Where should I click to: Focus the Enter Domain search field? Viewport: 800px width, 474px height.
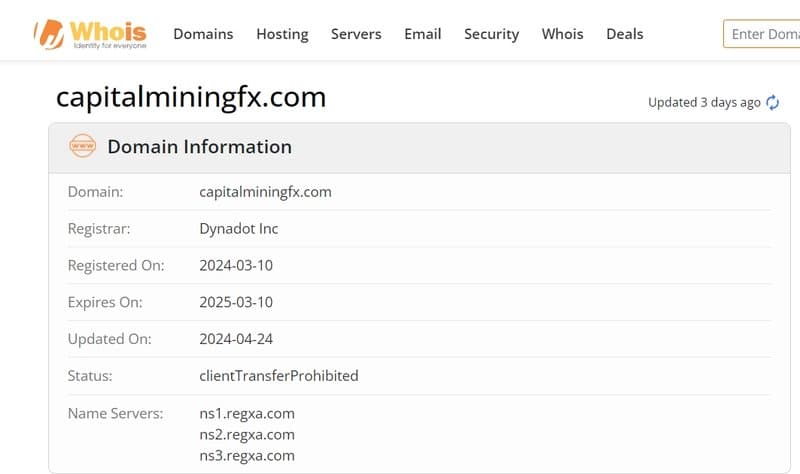click(761, 34)
